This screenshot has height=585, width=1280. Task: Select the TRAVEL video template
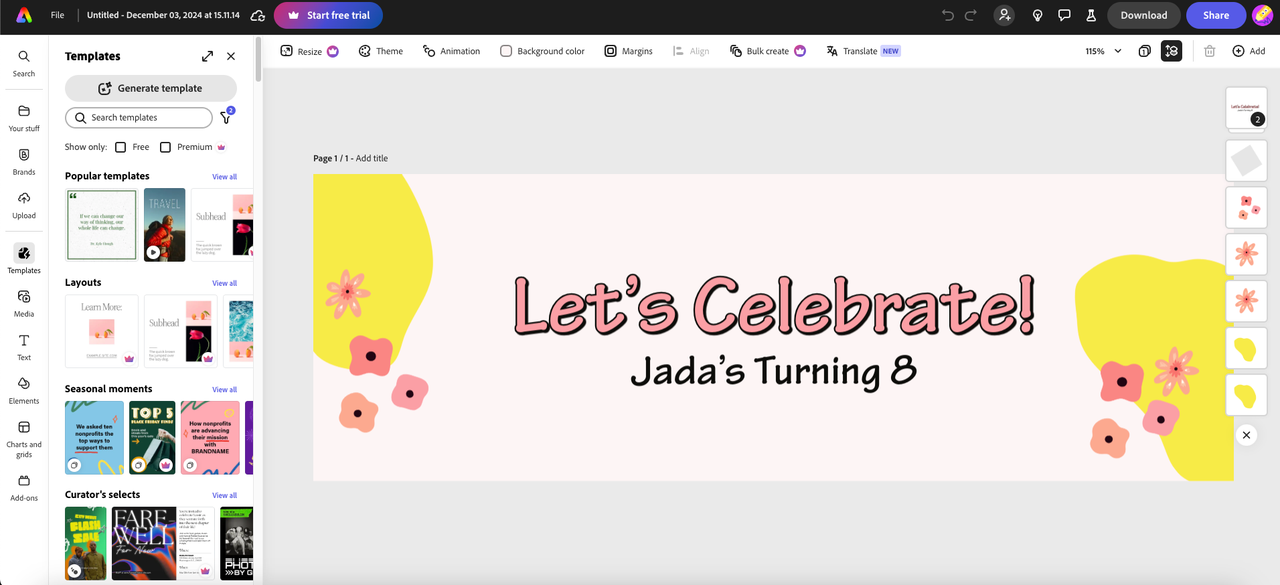coord(165,225)
